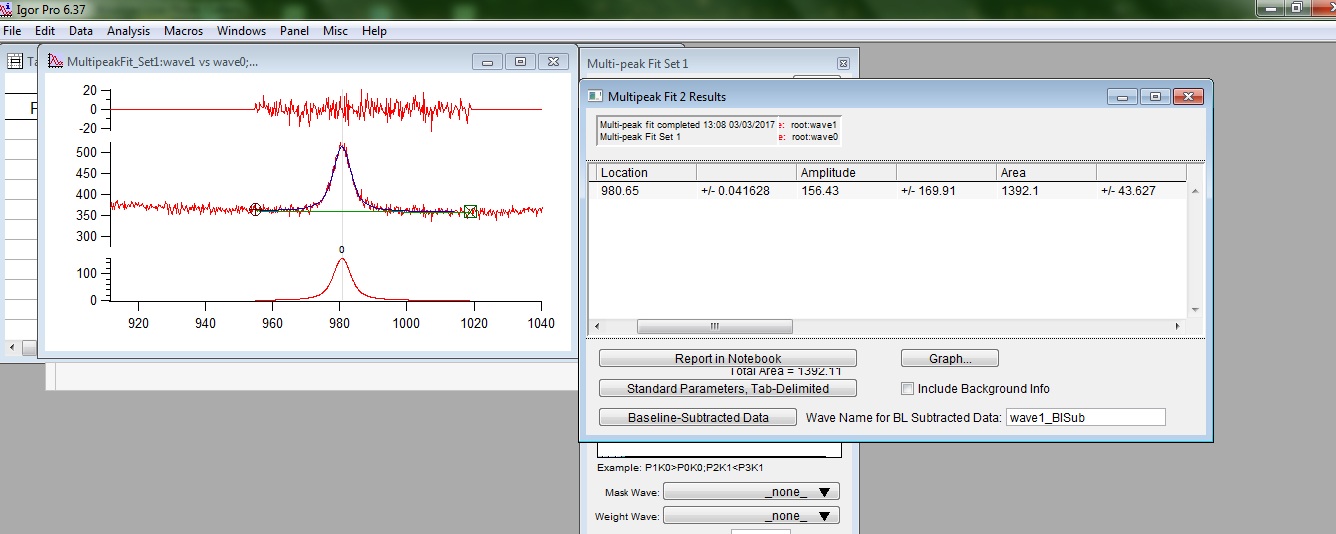Click the Report in Notebook button

point(728,358)
